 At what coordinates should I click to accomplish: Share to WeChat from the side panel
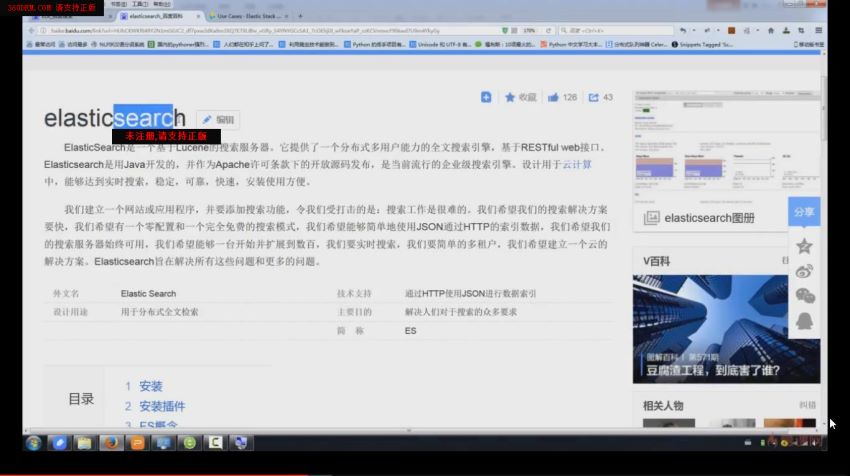click(x=804, y=295)
